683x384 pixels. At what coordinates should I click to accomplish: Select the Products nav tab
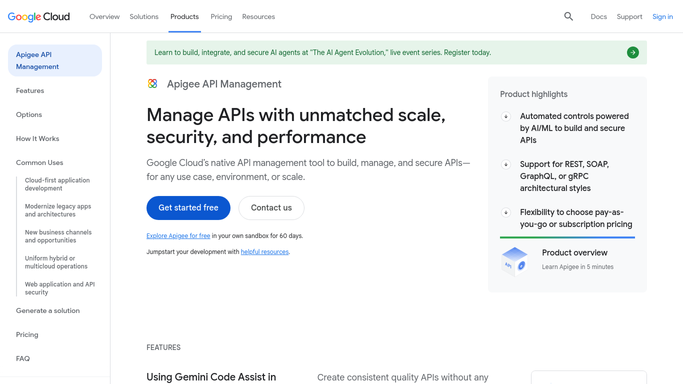184,17
